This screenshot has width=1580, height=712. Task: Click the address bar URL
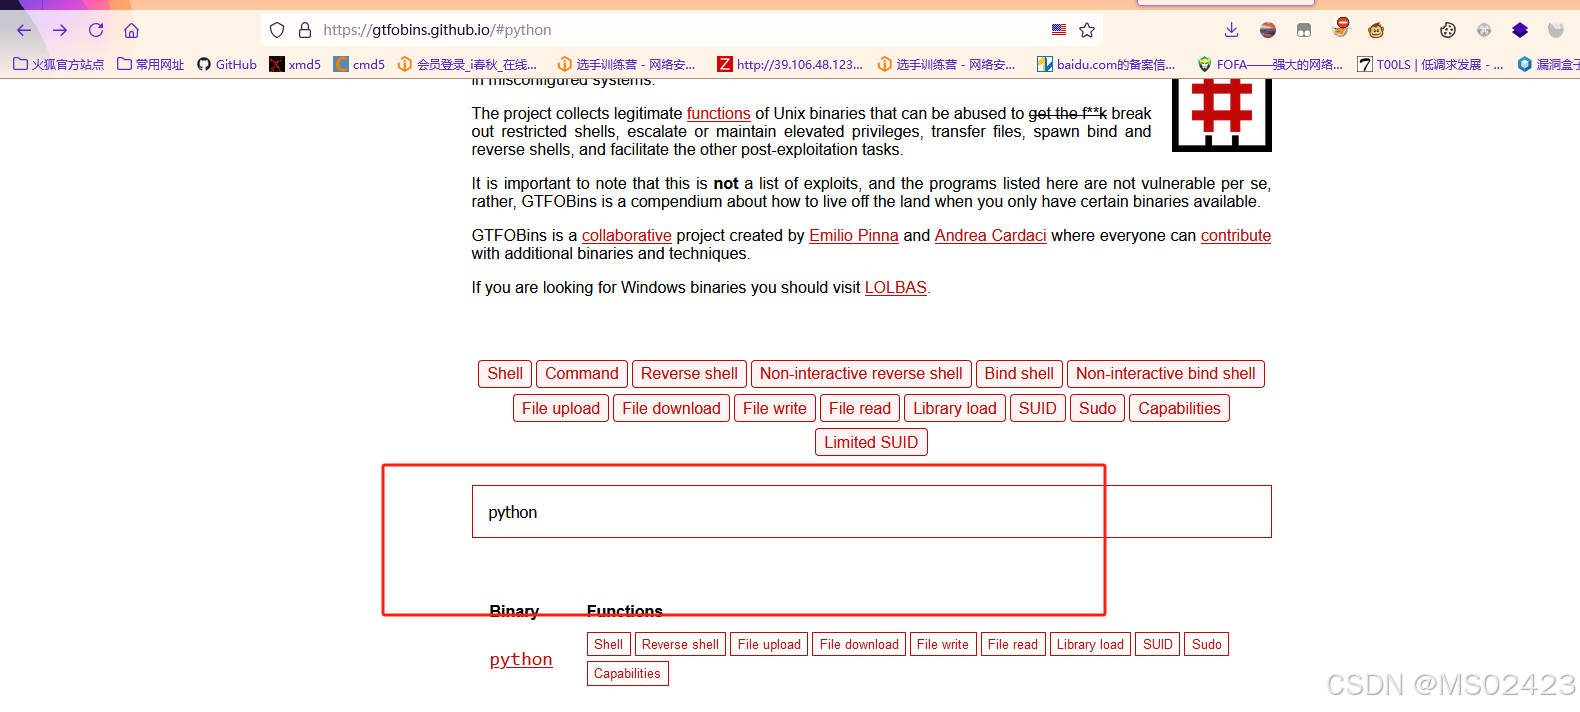[437, 30]
